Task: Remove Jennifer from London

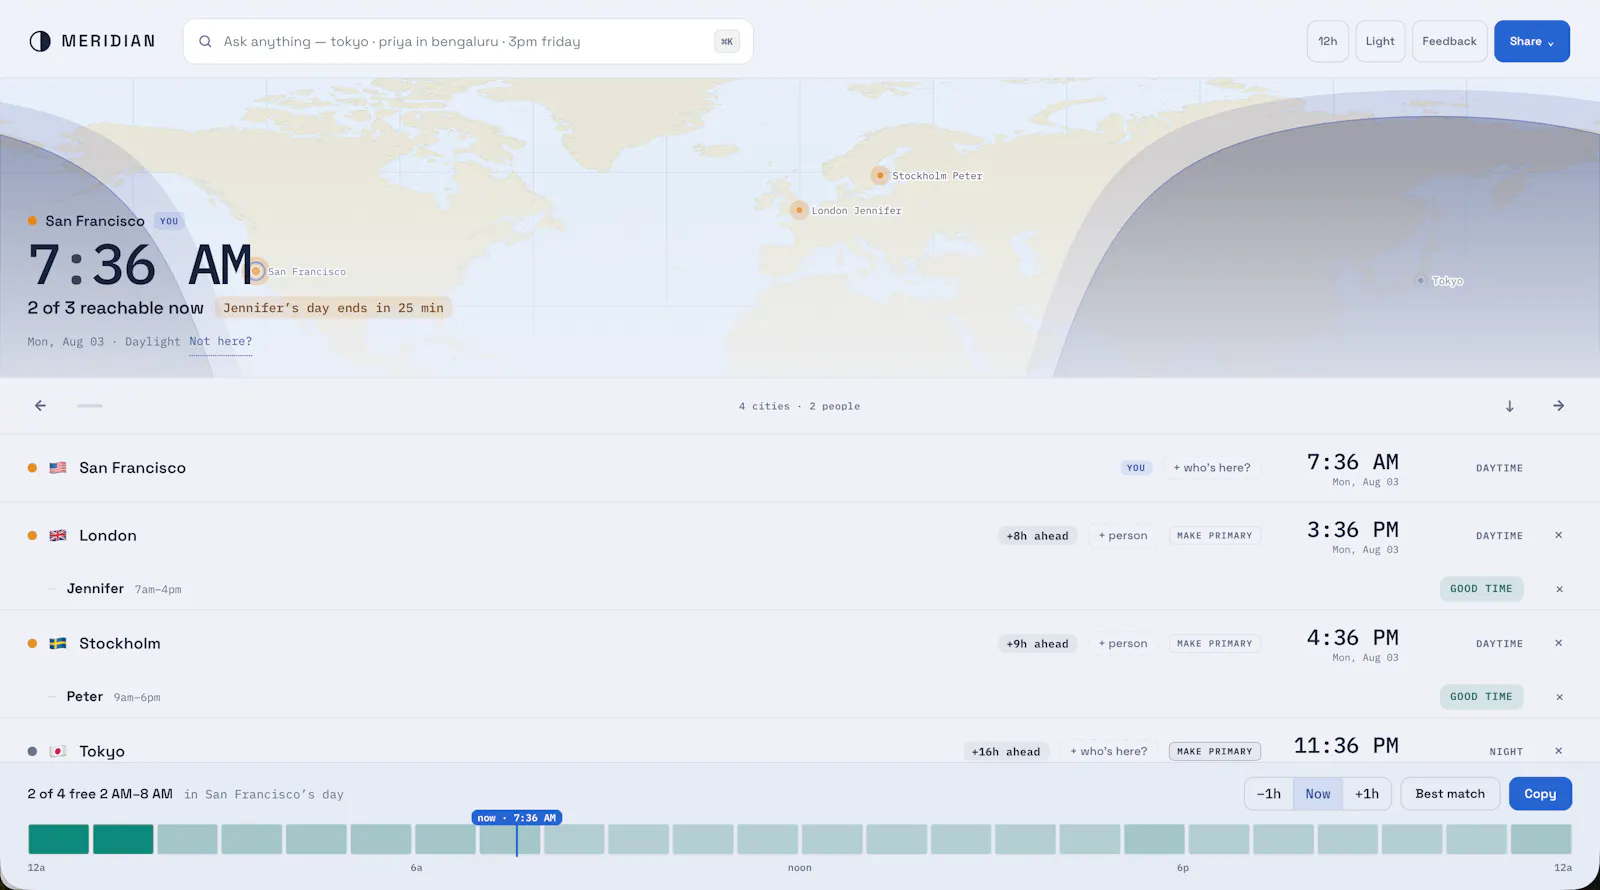Action: [1559, 590]
